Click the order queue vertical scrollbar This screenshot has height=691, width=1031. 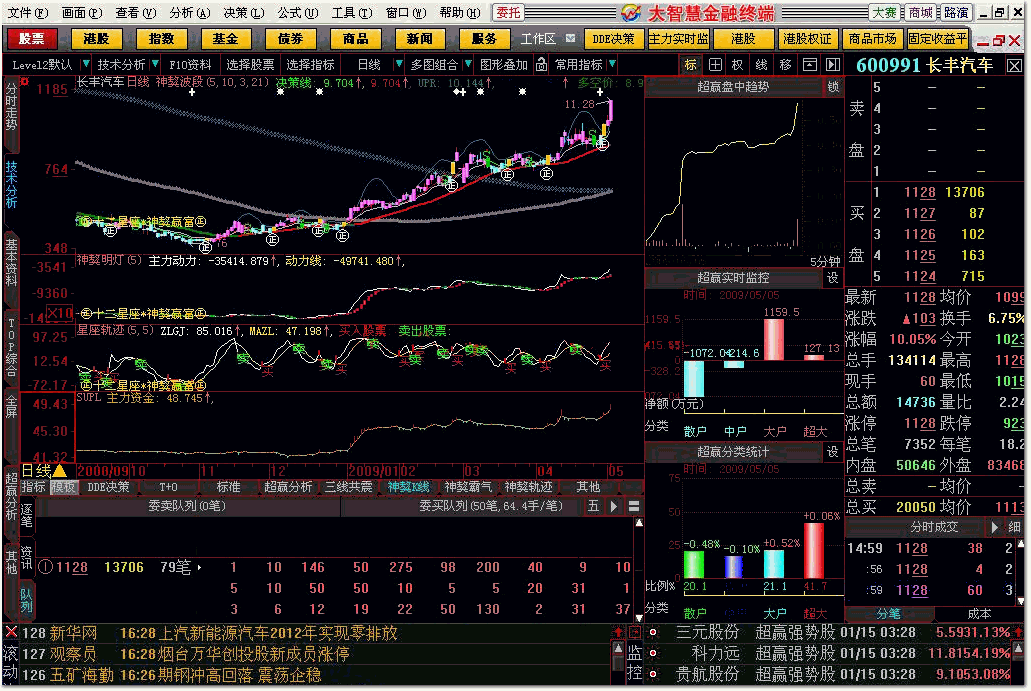[x=638, y=570]
